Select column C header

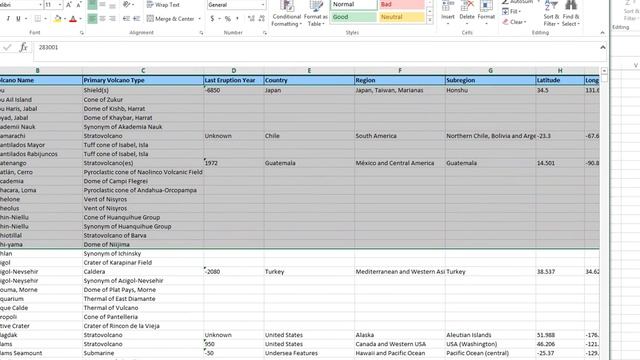(143, 71)
